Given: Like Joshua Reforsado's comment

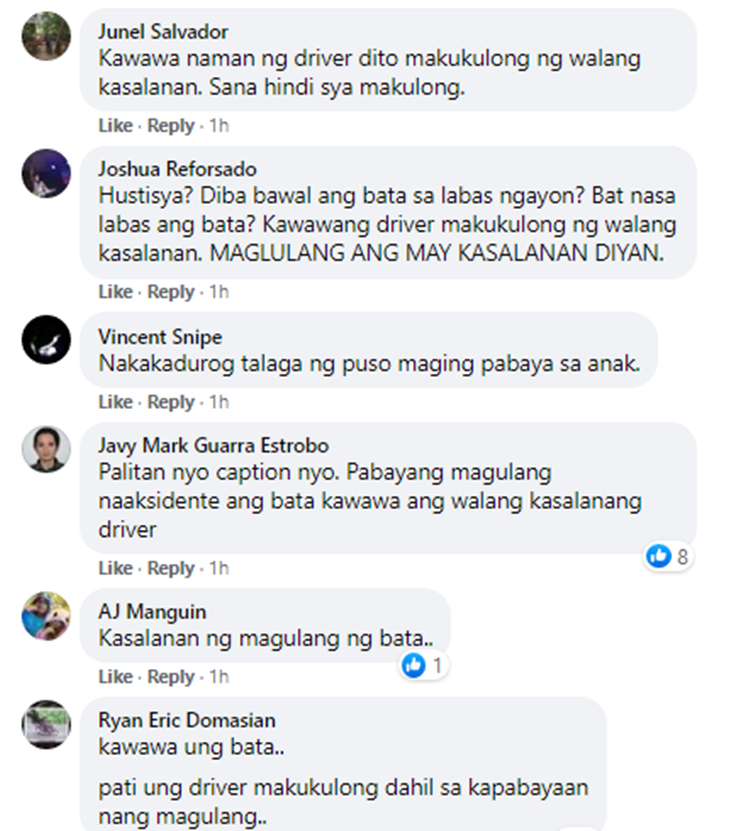Looking at the screenshot, I should pos(115,291).
